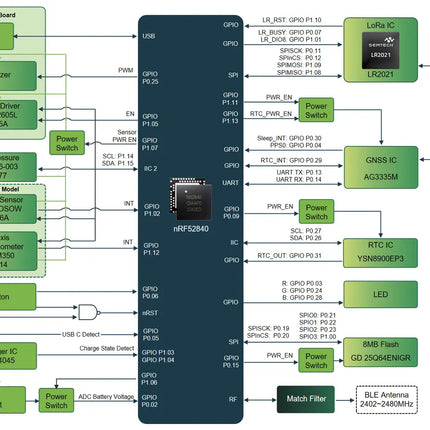This screenshot has height=430, width=430.
Task: Click the GPIO P0.25 pin label
Action: click(x=150, y=78)
